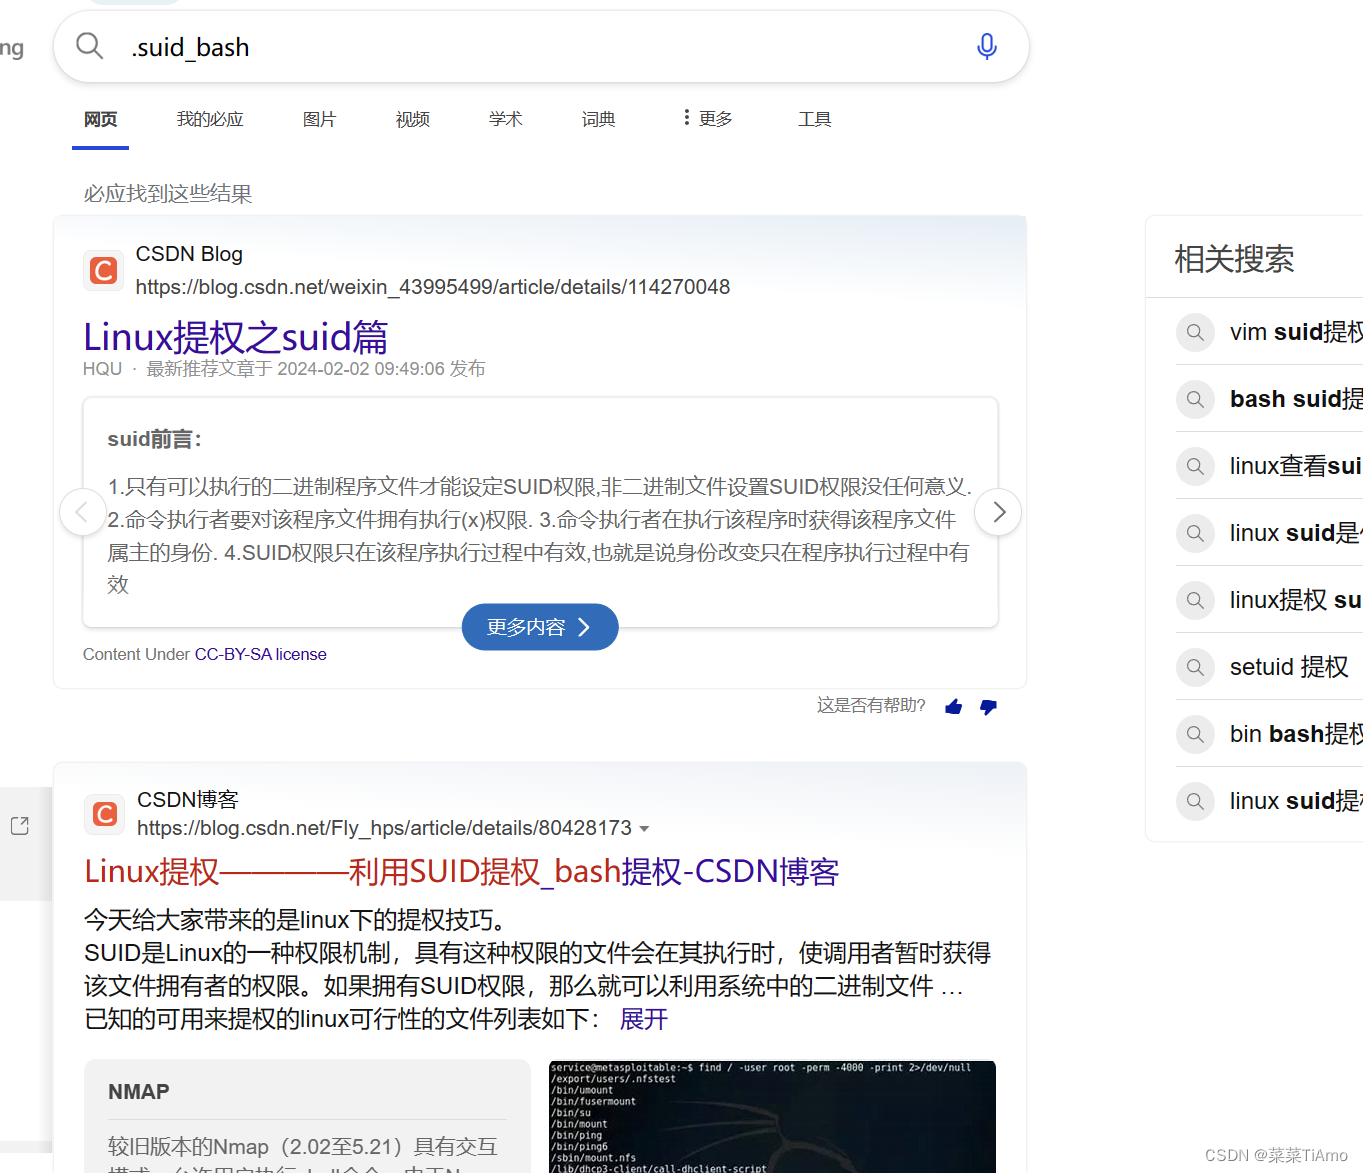Viewport: 1363px width, 1173px height.
Task: Click the weixin_43995499 article URL
Action: pos(433,287)
